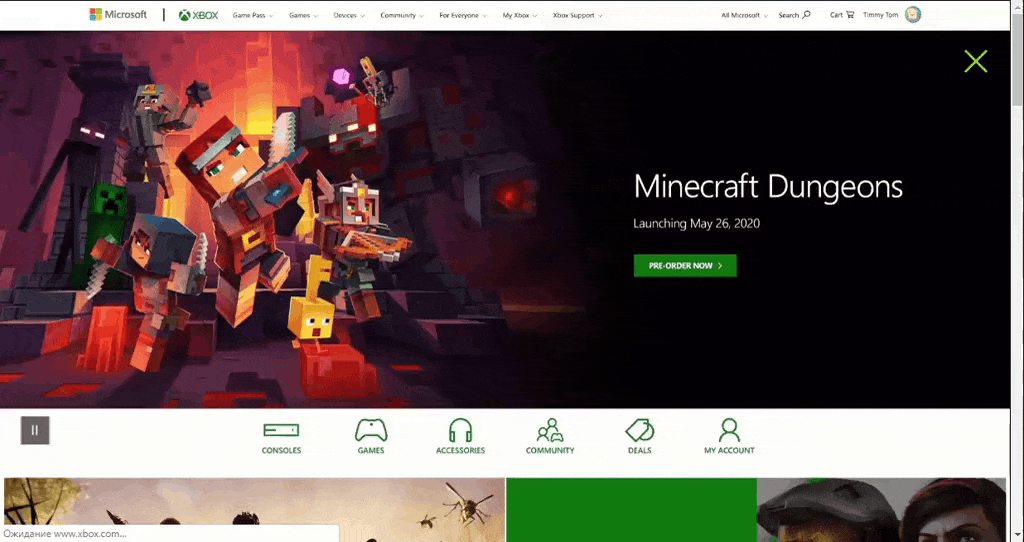Open the Xbox Support menu
1024x542 pixels.
577,16
